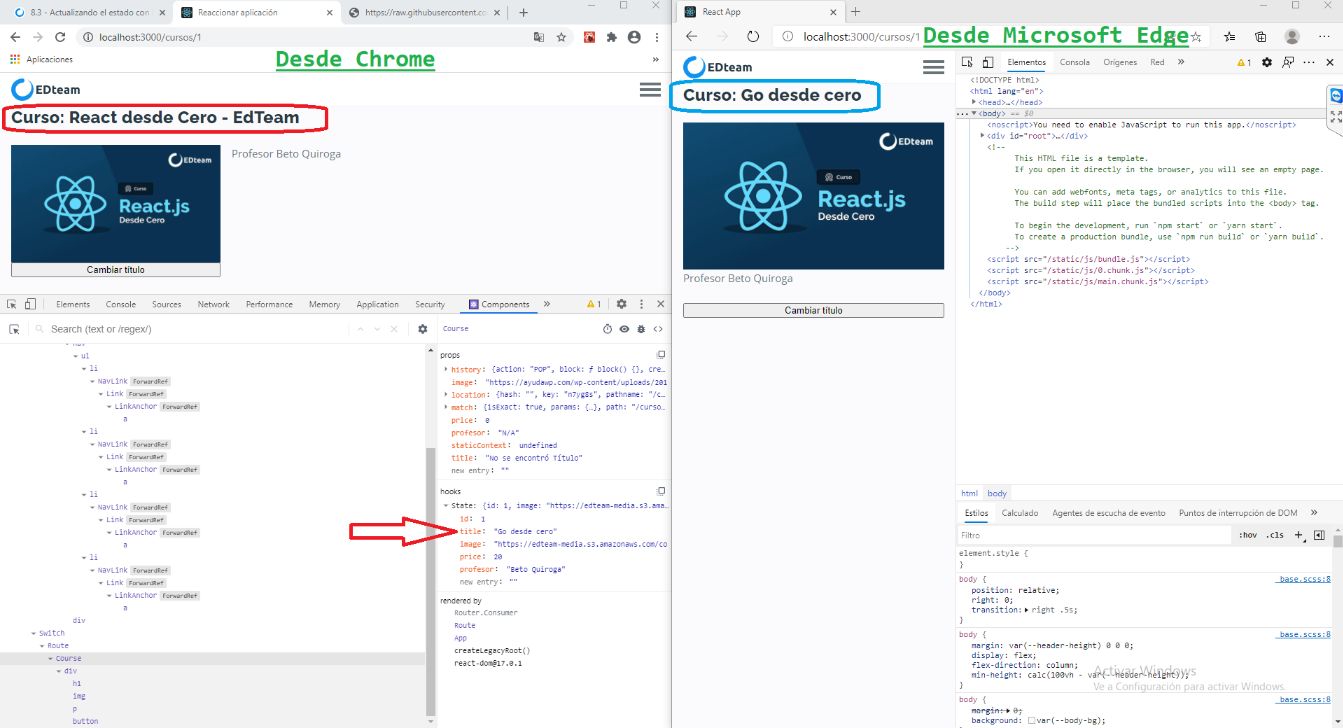This screenshot has width=1343, height=728.
Task: Click background color swatch var(--body-bg)
Action: (1031, 720)
